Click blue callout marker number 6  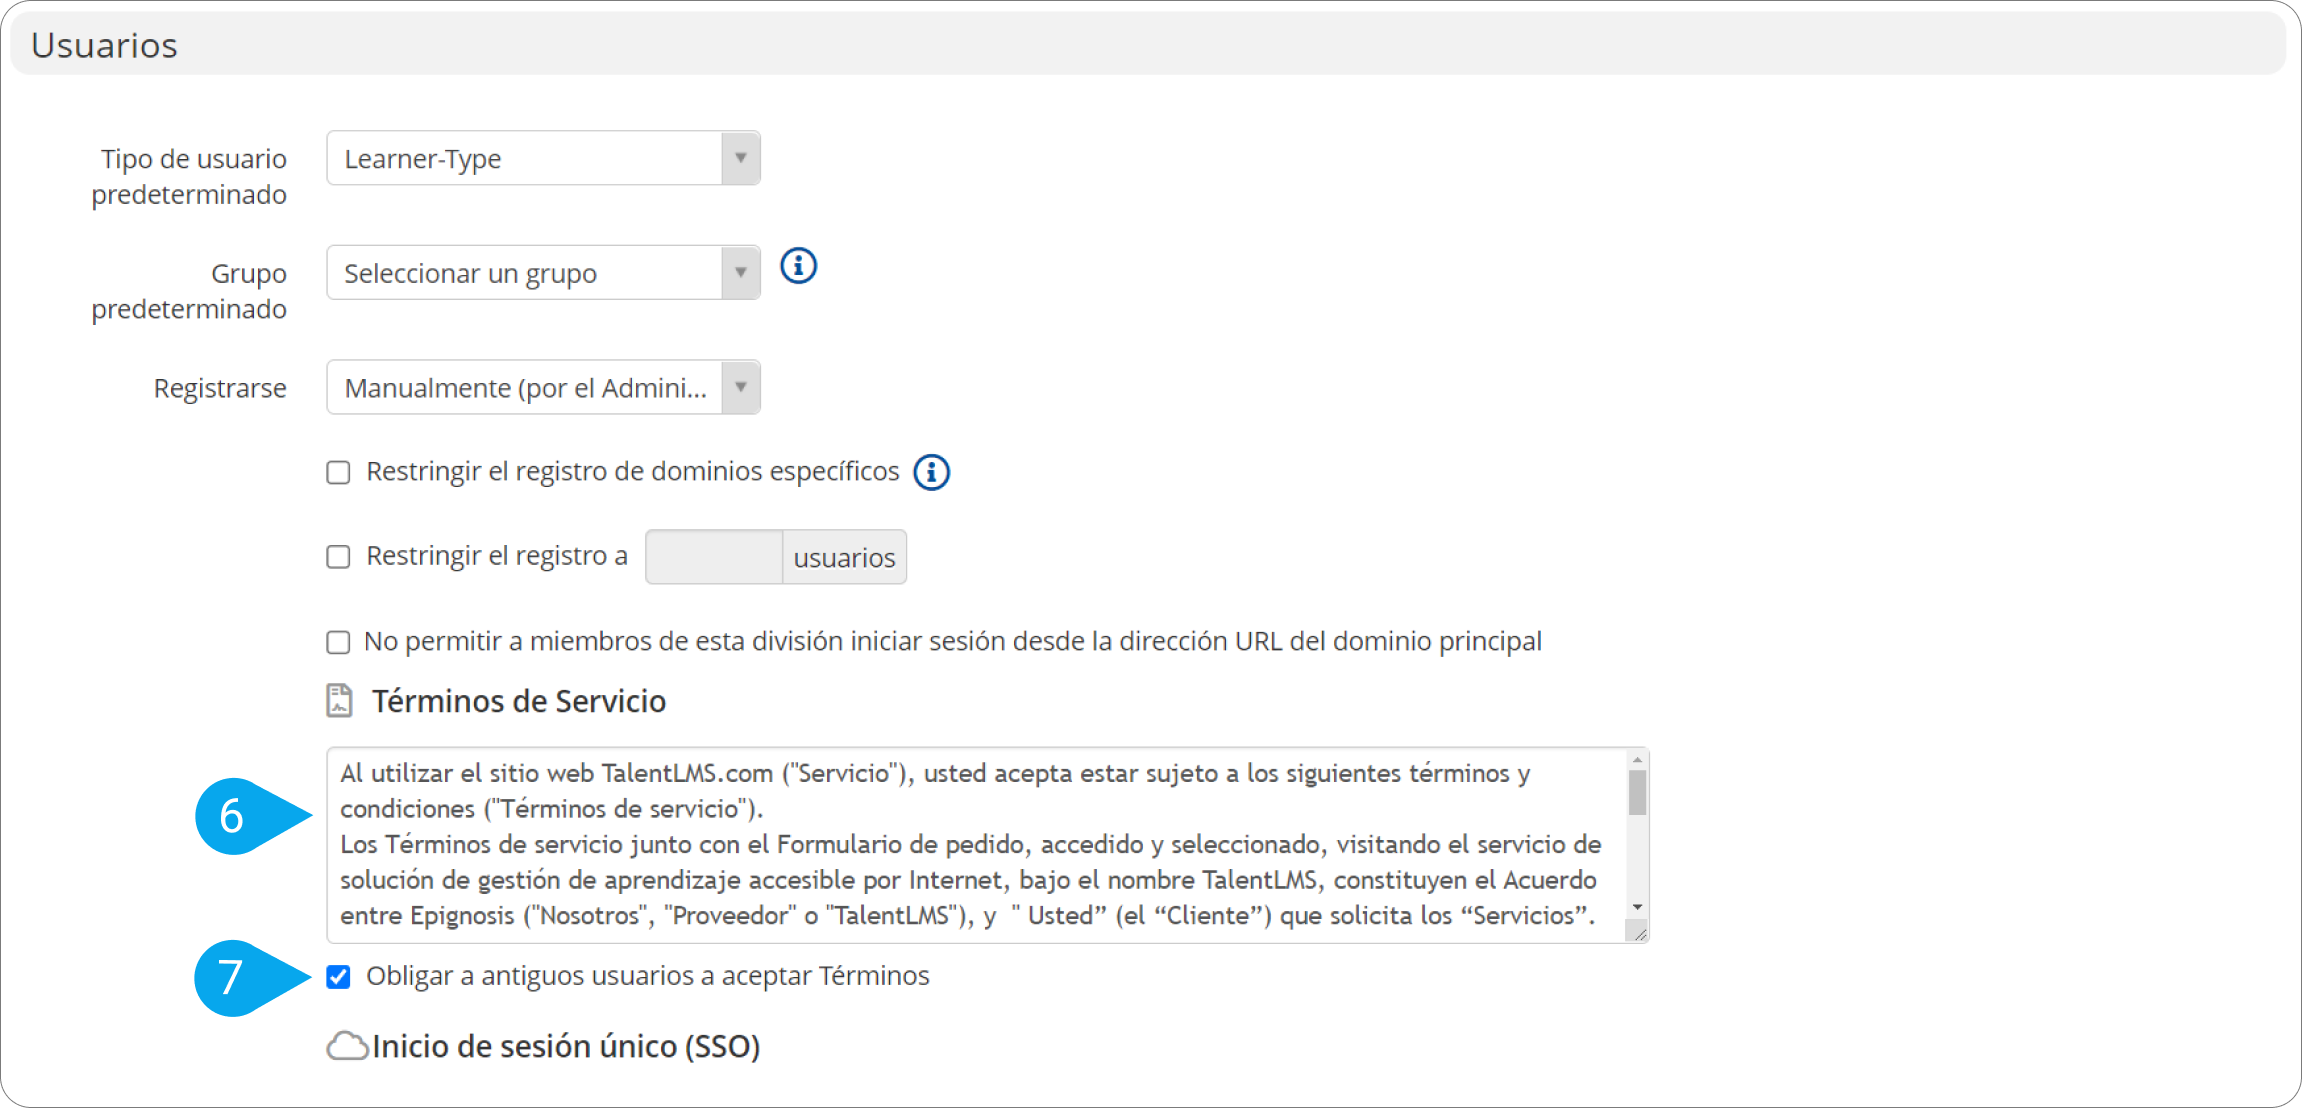[x=234, y=816]
